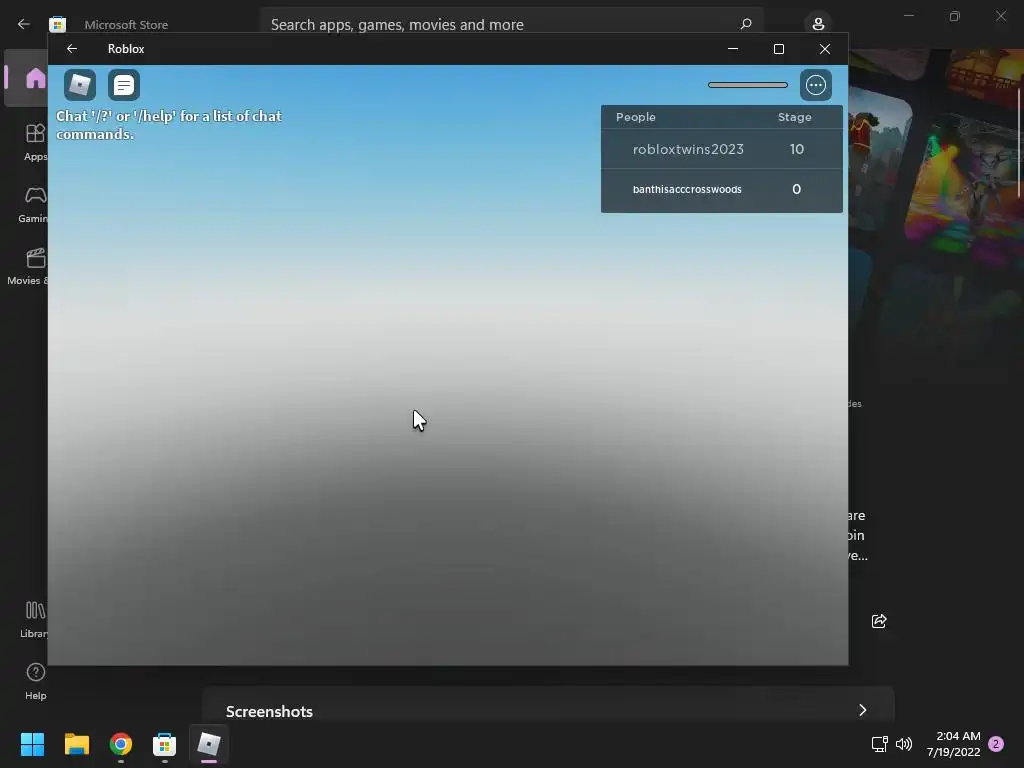This screenshot has height=768, width=1024.
Task: Click the Microsoft Store logo icon
Action: point(57,24)
